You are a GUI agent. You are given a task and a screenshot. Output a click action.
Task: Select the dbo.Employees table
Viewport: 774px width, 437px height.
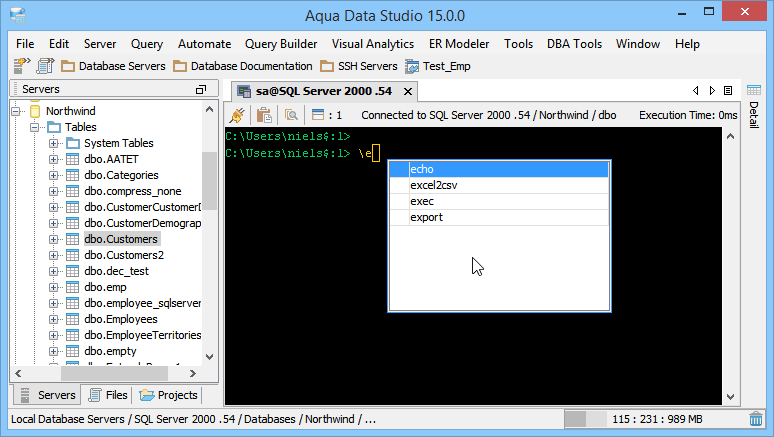point(120,319)
